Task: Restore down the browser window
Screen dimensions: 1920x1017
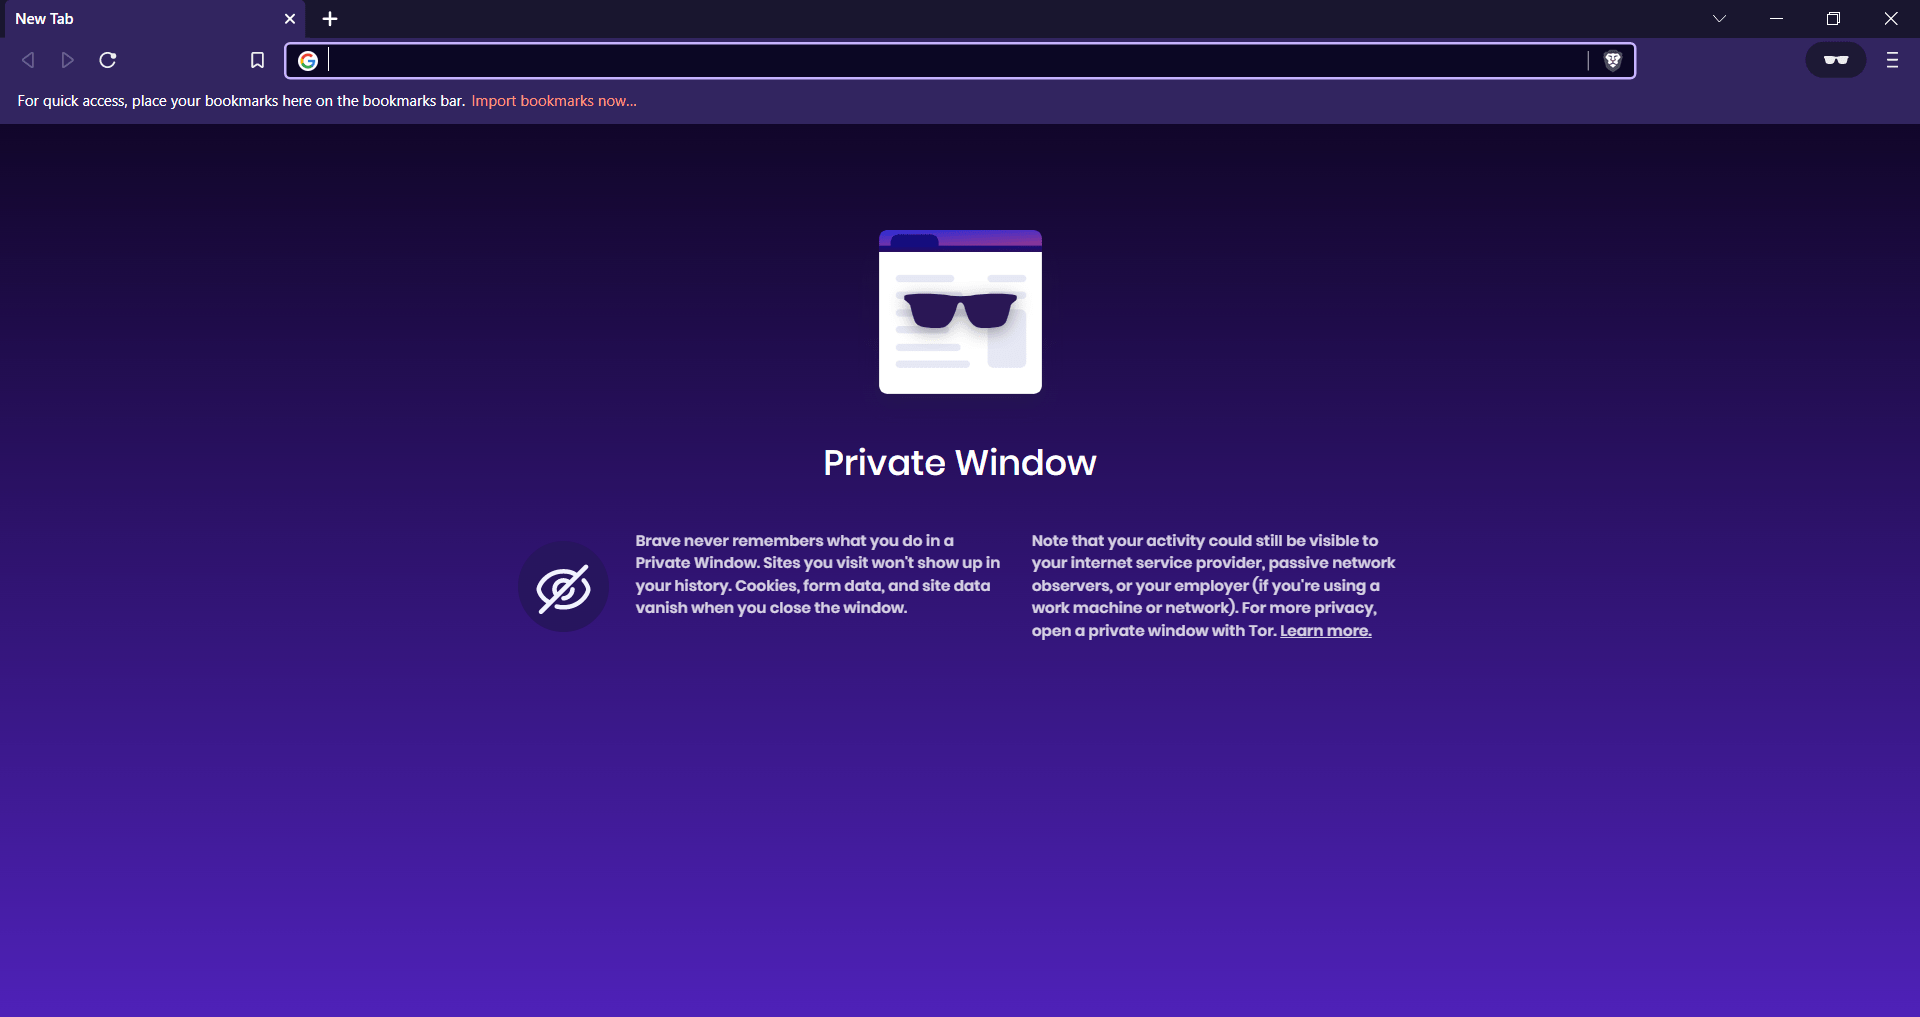Action: point(1833,19)
